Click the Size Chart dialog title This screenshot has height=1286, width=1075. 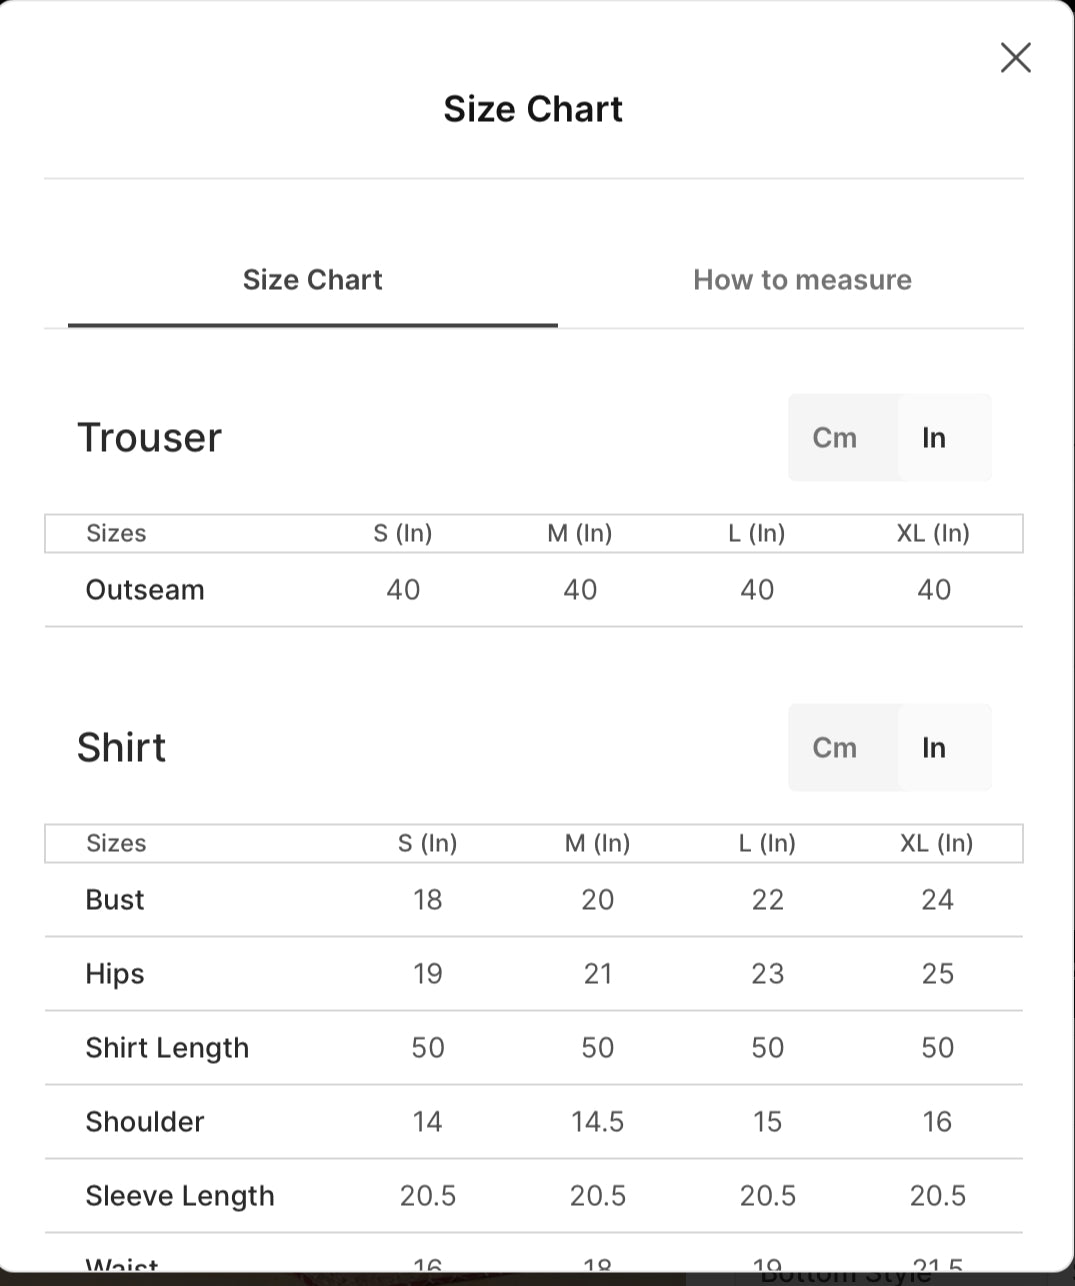[x=533, y=108]
